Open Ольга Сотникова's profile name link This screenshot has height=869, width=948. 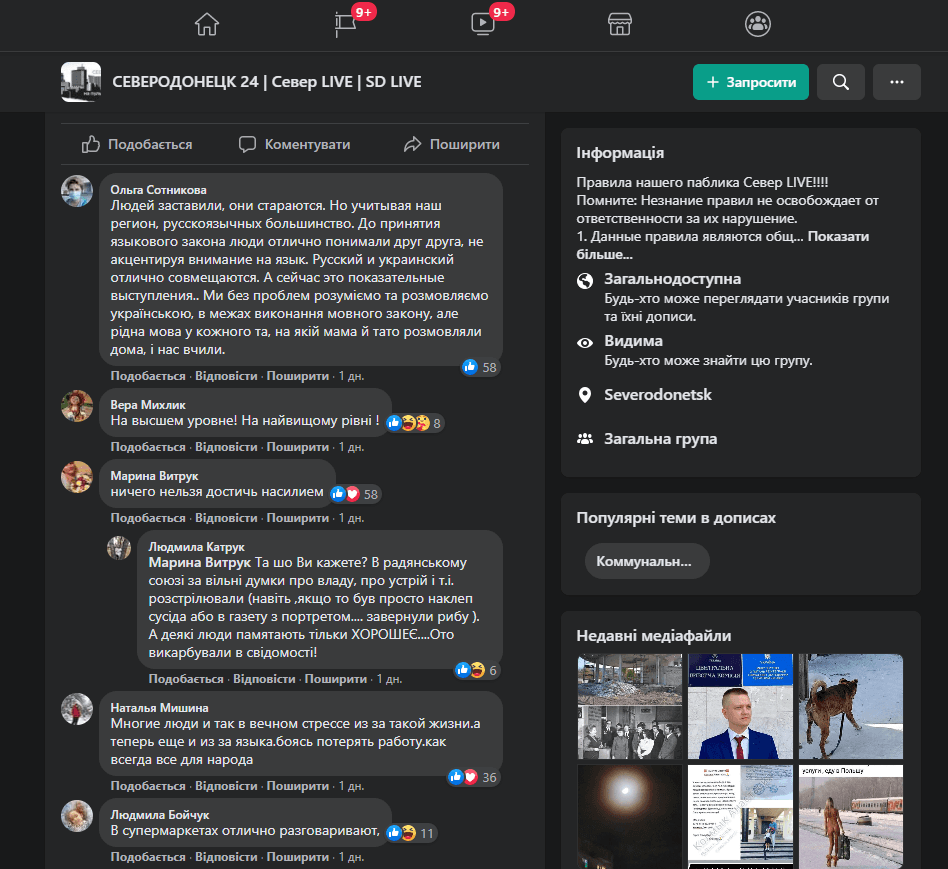[x=158, y=189]
